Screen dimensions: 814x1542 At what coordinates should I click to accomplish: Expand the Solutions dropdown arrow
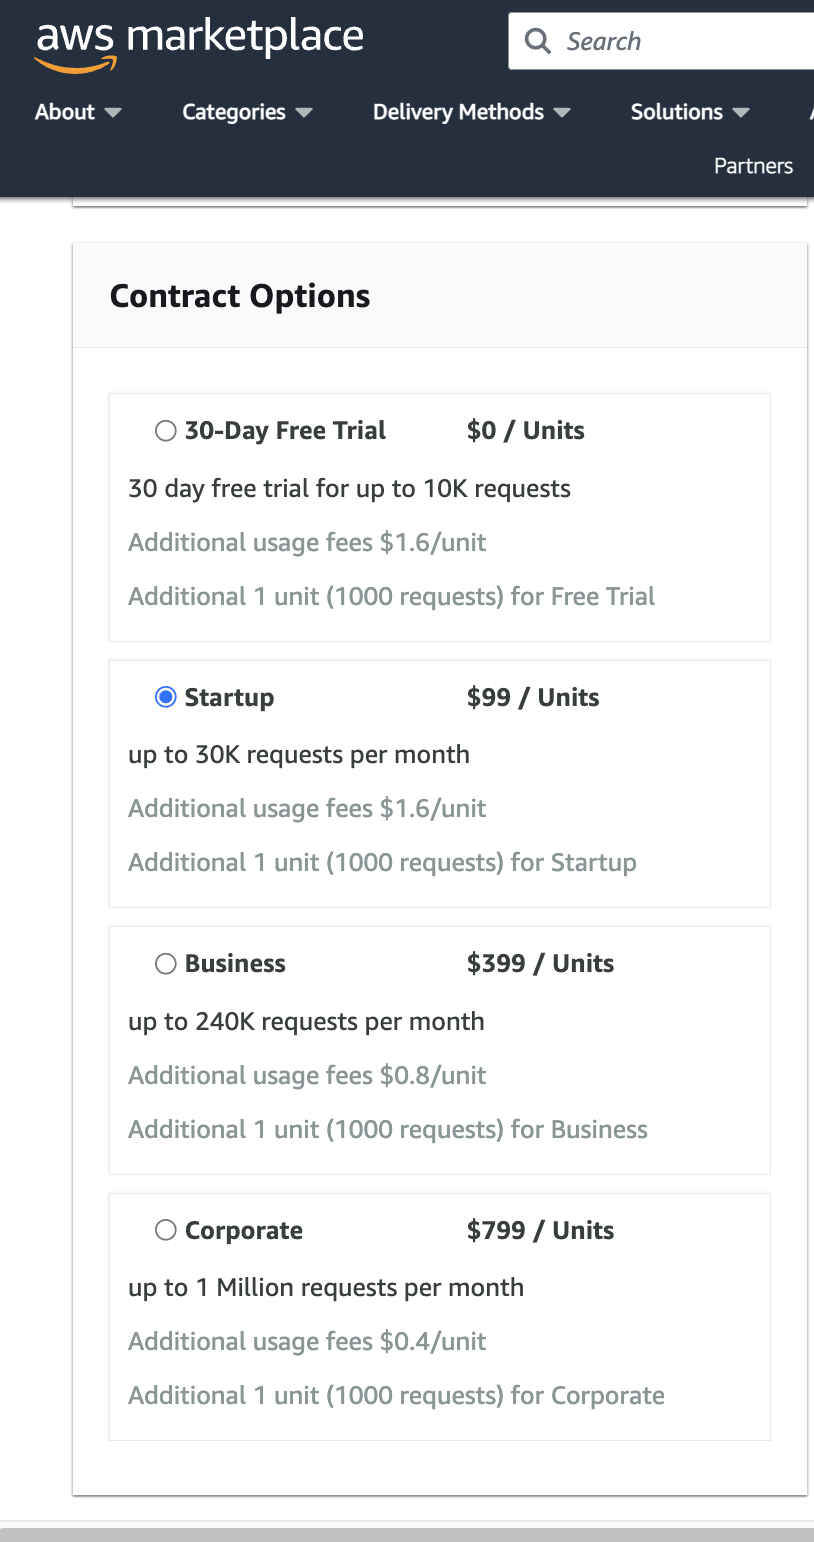741,113
